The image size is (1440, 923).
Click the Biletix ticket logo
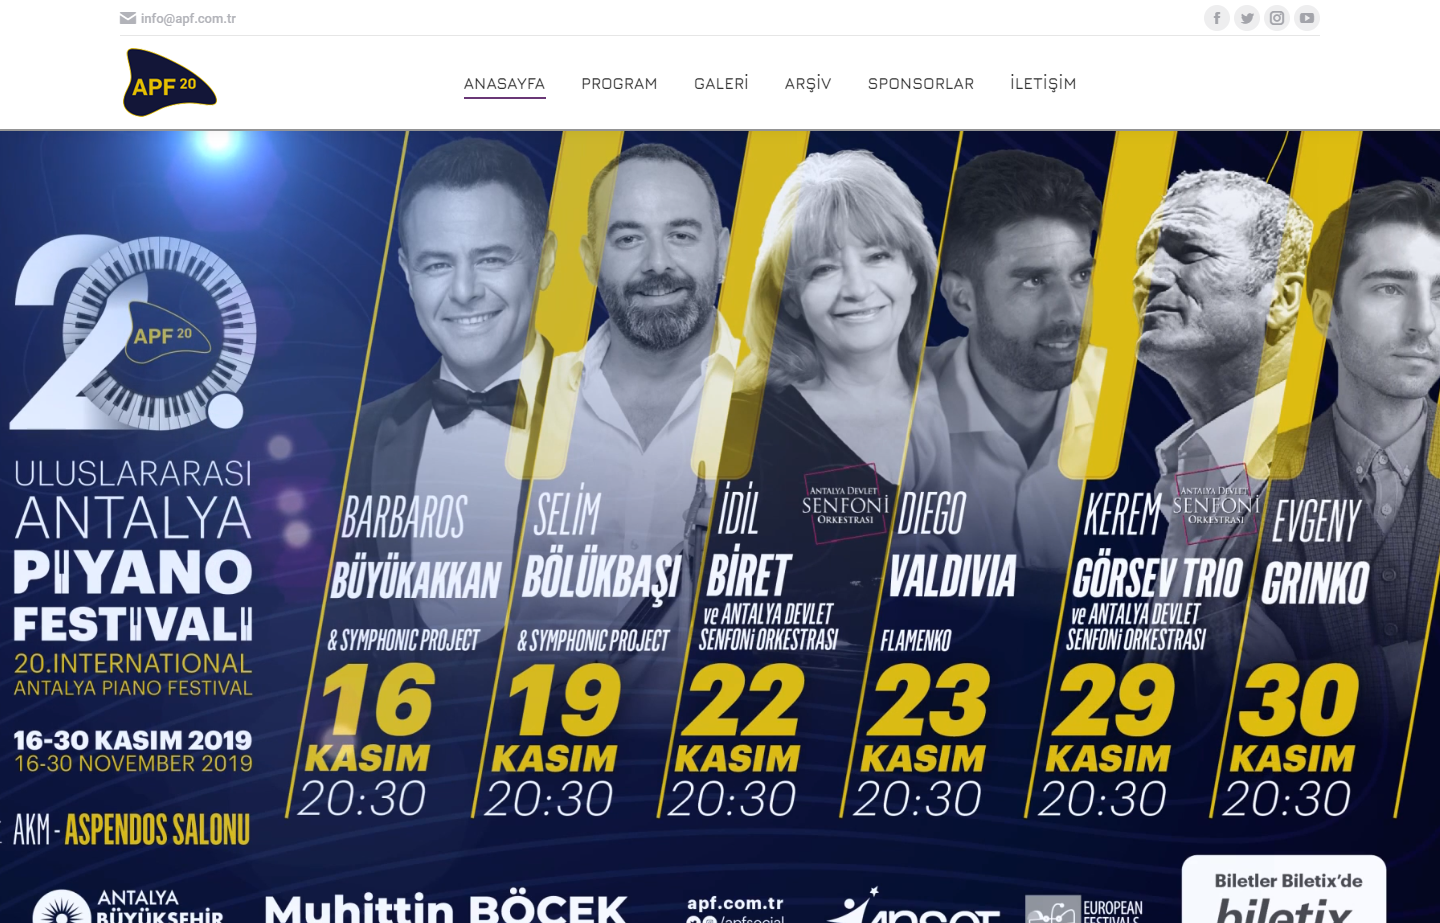[1284, 908]
